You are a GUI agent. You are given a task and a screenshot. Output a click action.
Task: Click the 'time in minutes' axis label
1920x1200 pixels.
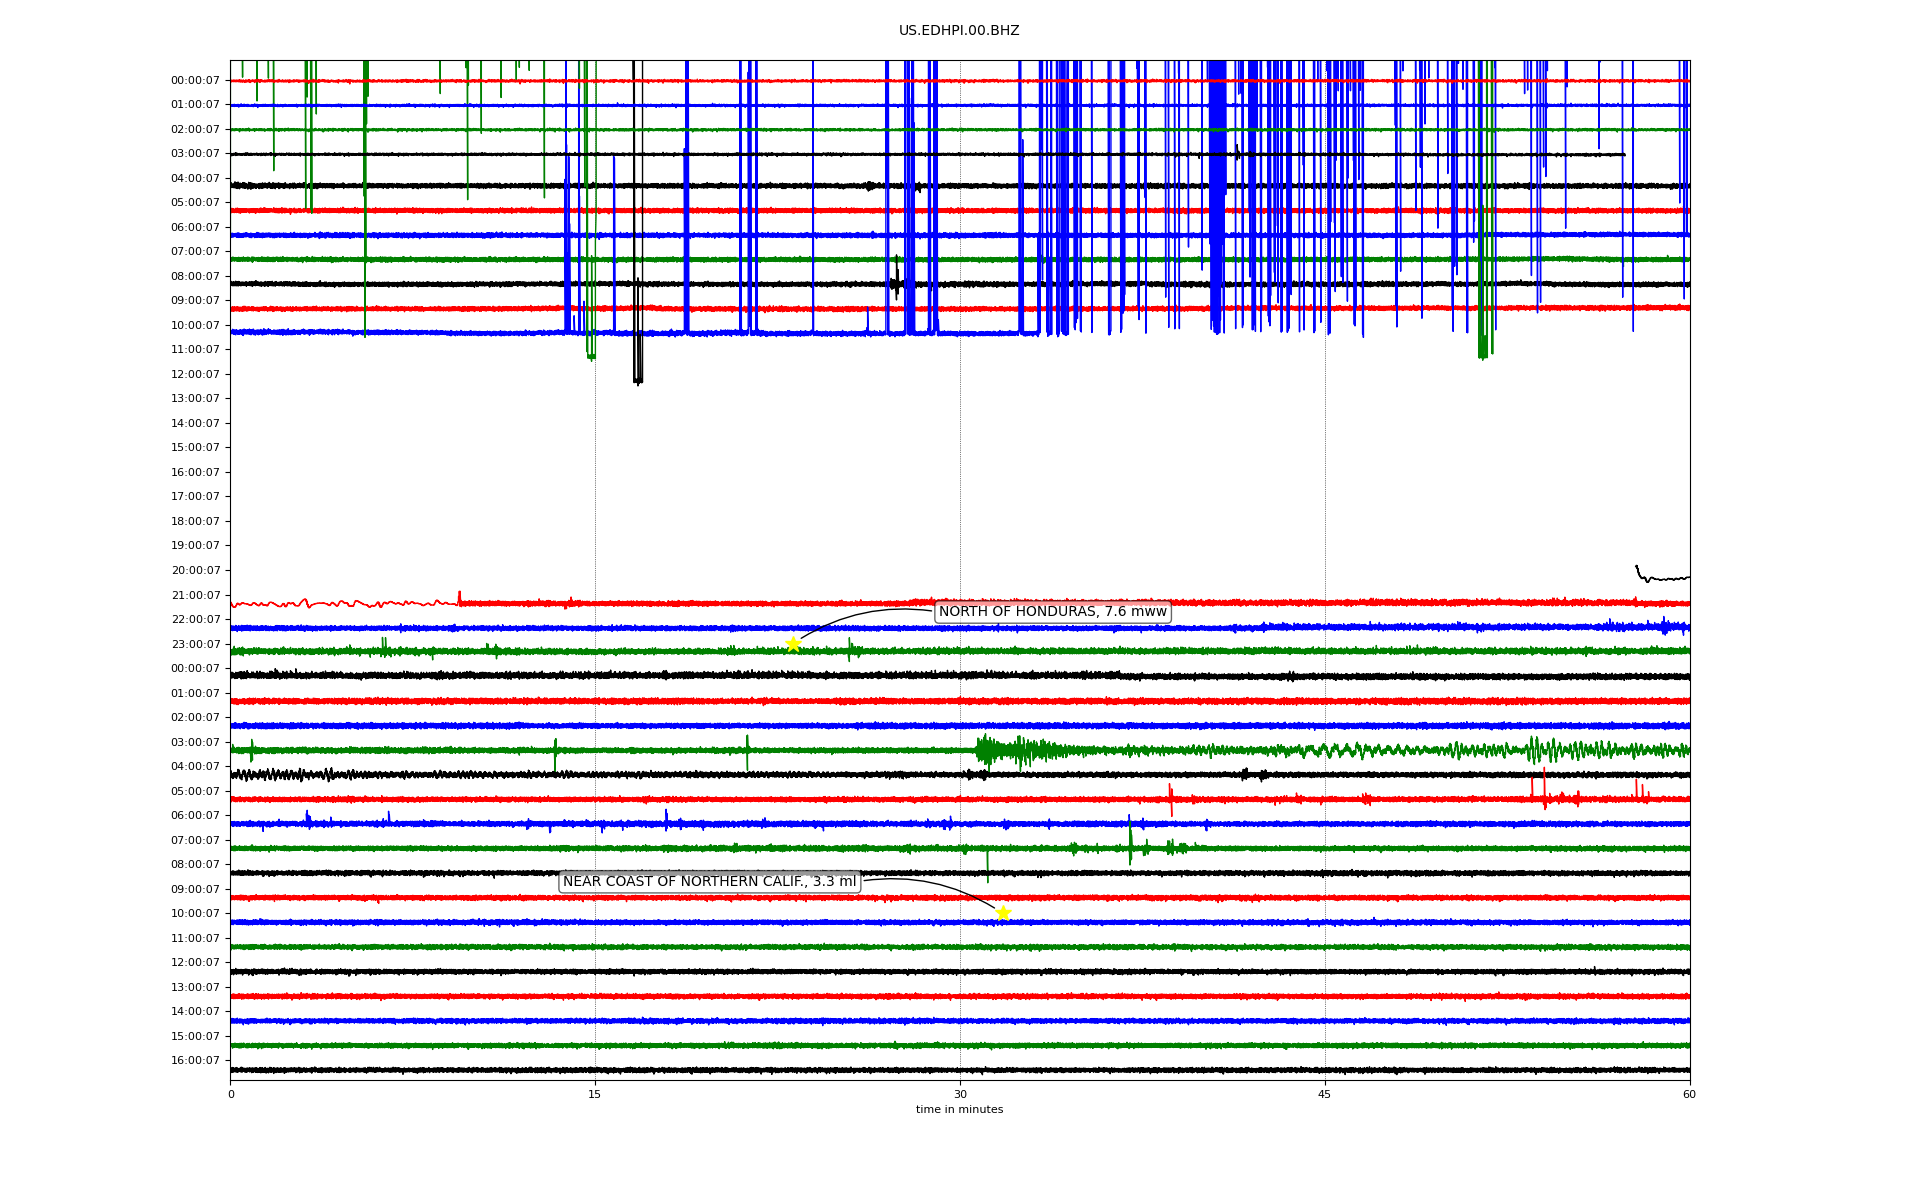959,1110
